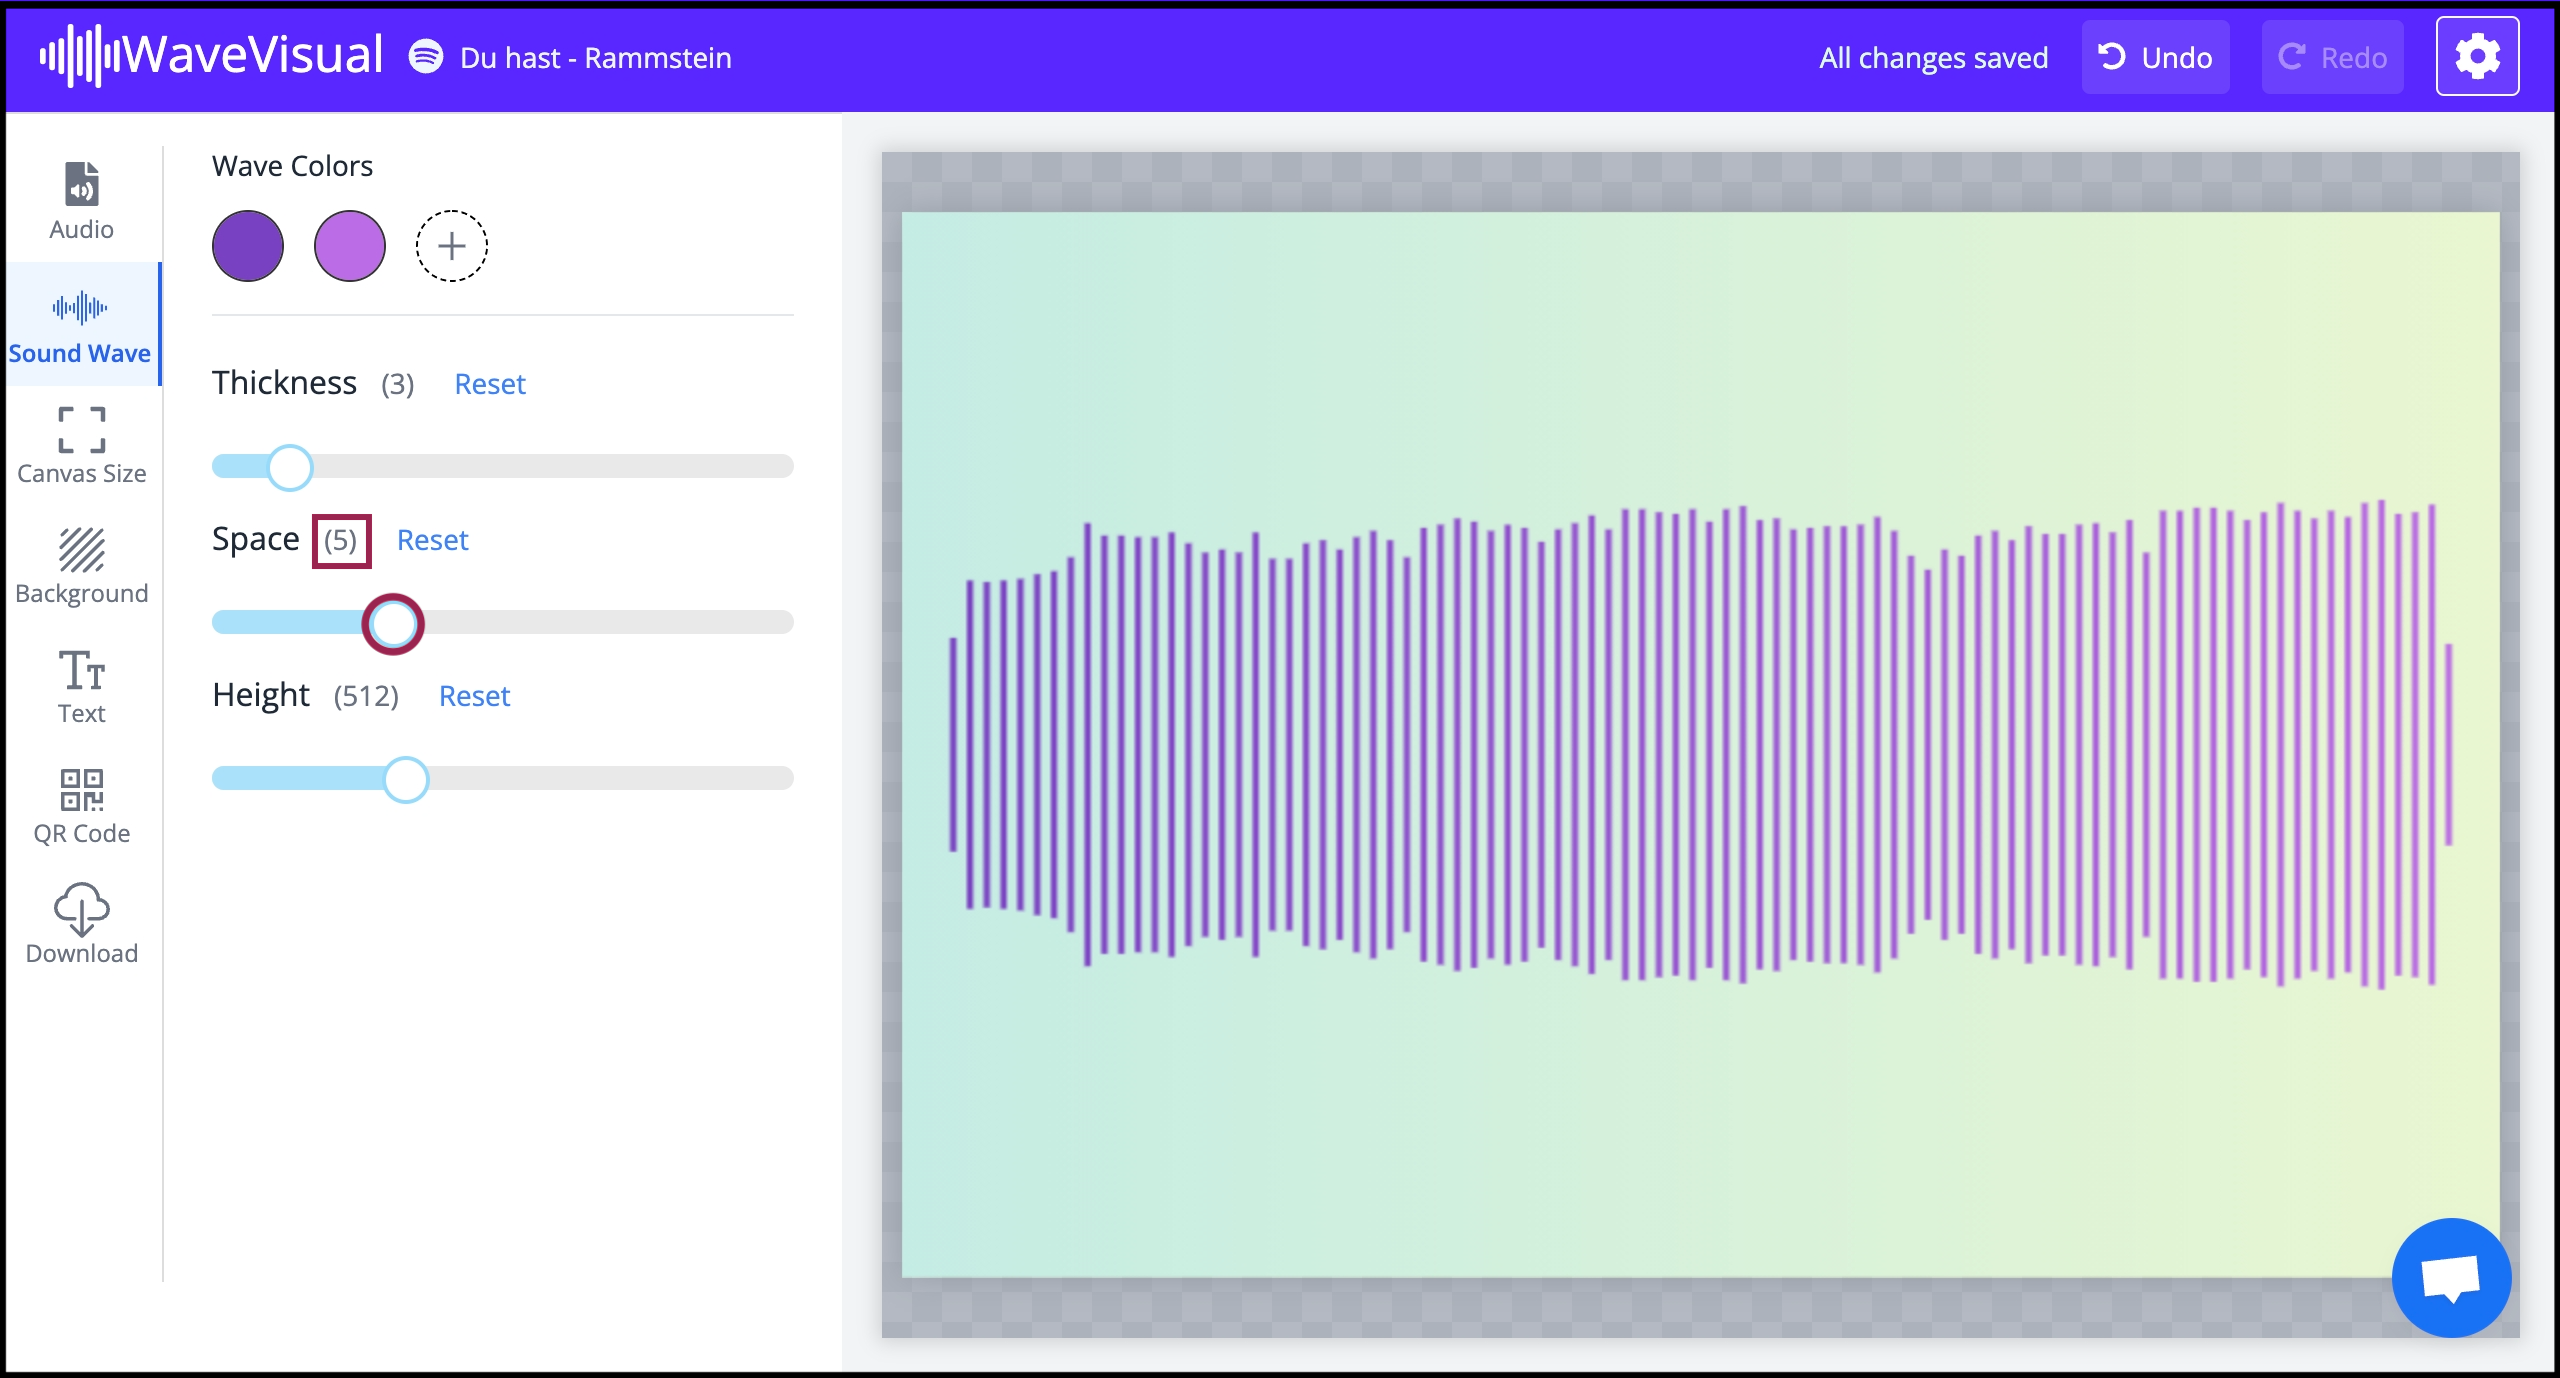
Task: Reset the Height value
Action: [x=474, y=696]
